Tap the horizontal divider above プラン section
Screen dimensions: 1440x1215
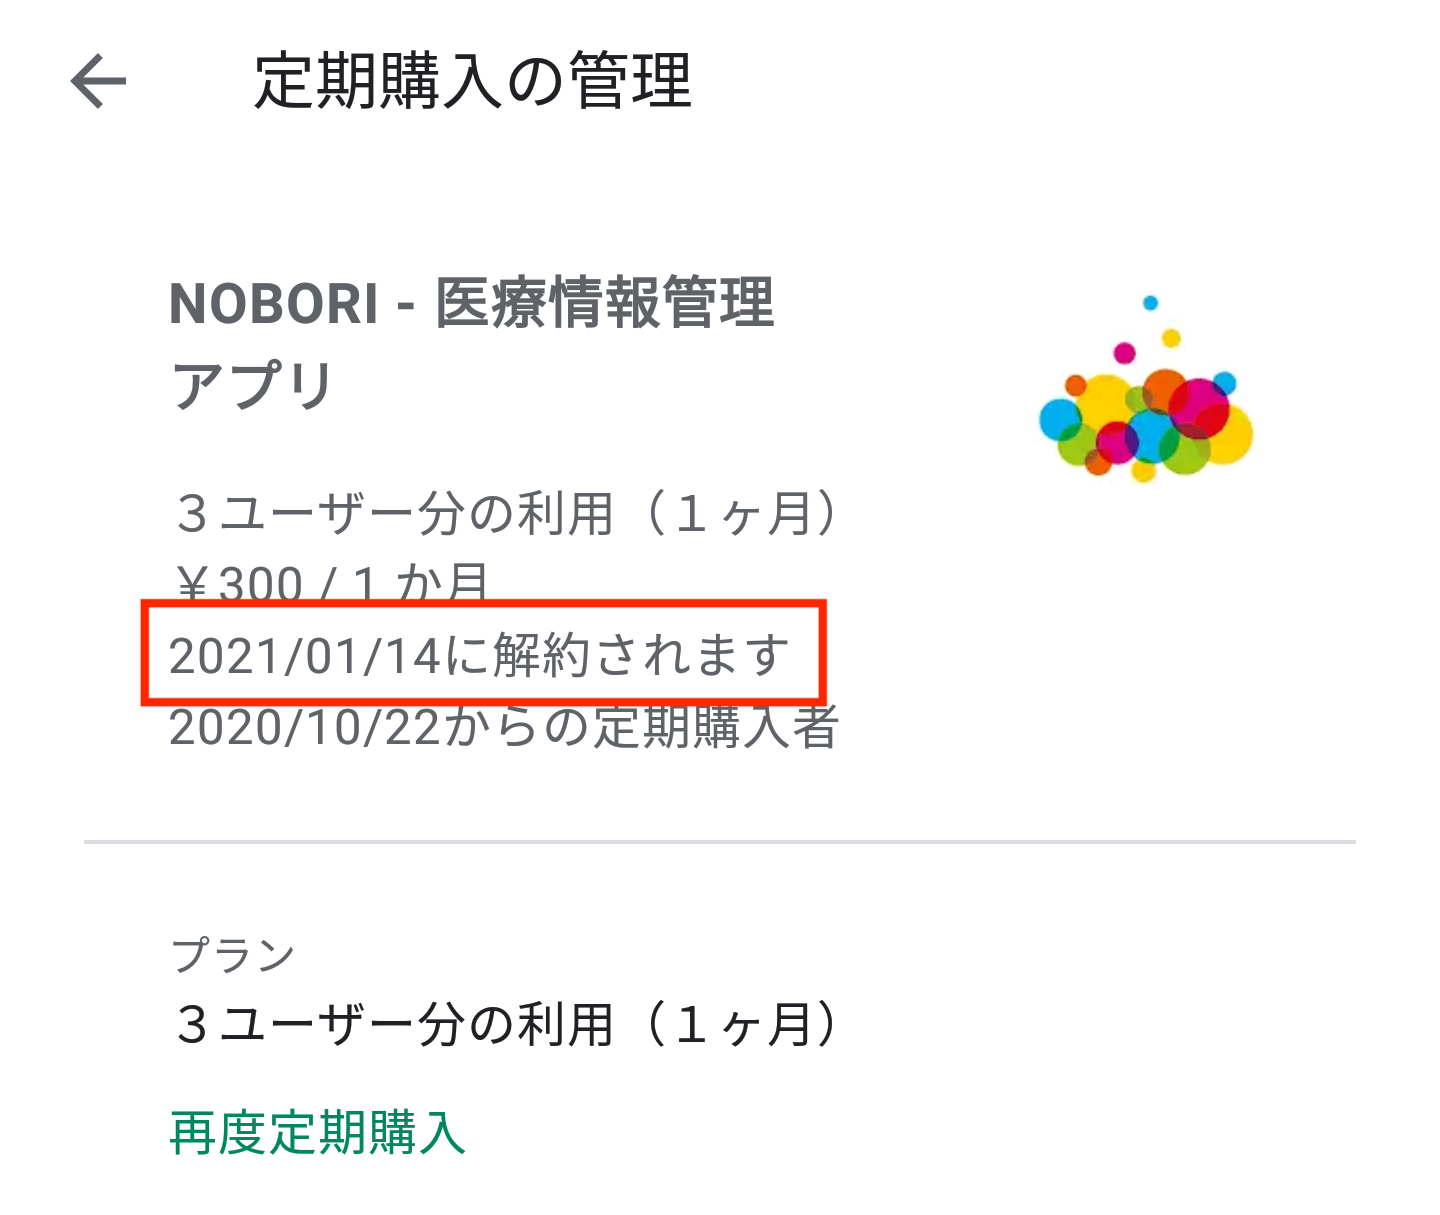pyautogui.click(x=720, y=842)
